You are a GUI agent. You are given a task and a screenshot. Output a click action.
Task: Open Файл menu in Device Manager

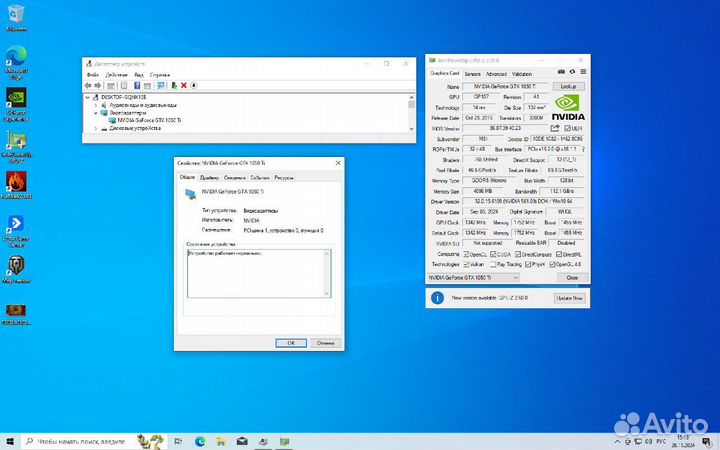click(93, 74)
